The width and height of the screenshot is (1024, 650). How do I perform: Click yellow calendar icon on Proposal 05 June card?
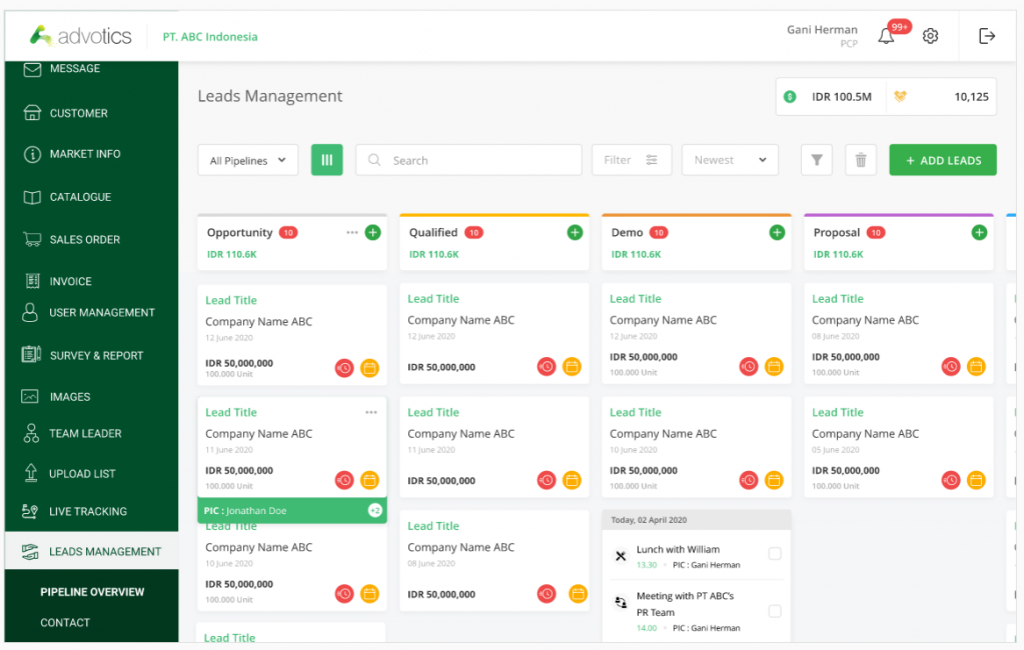tap(976, 480)
